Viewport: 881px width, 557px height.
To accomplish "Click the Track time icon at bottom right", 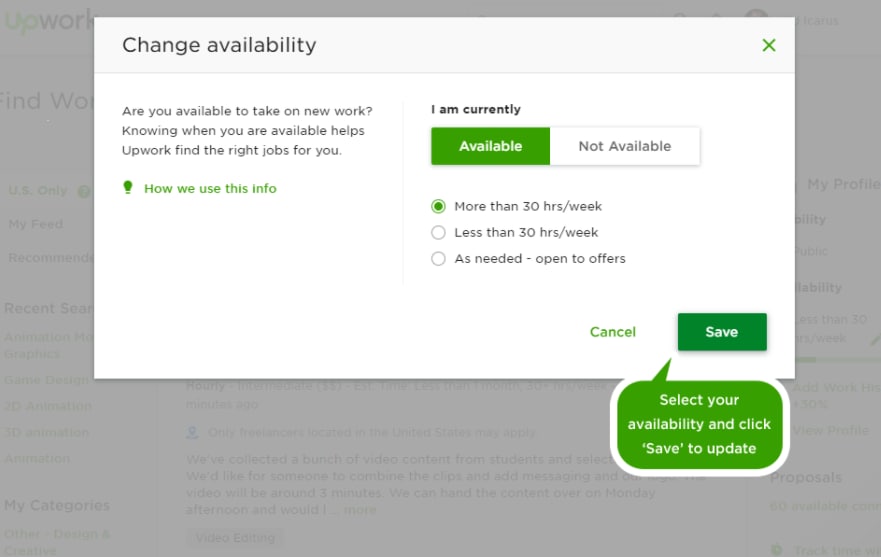I will click(776, 550).
